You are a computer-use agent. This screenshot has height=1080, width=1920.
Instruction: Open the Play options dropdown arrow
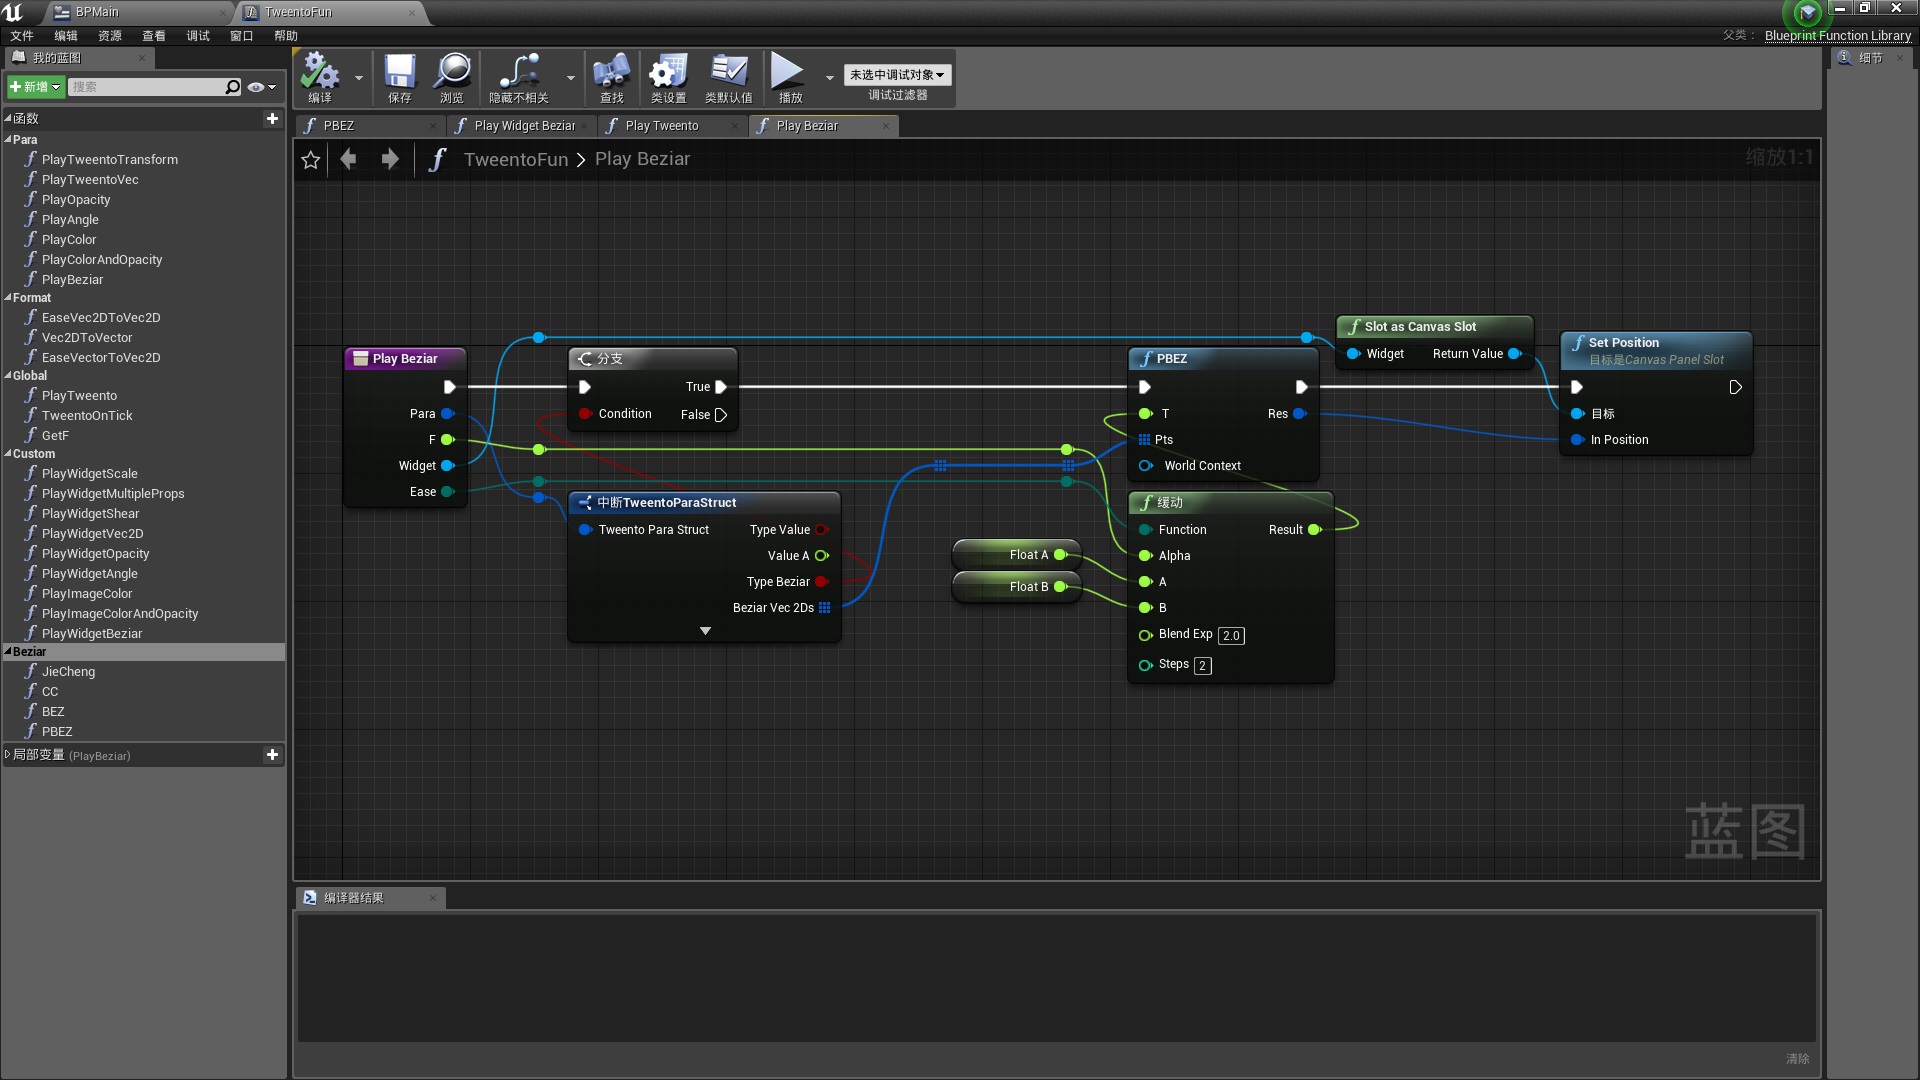pos(829,78)
